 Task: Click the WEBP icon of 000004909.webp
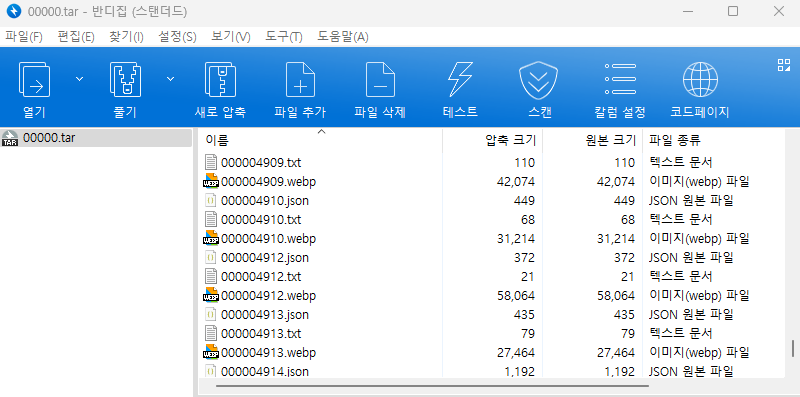point(211,181)
